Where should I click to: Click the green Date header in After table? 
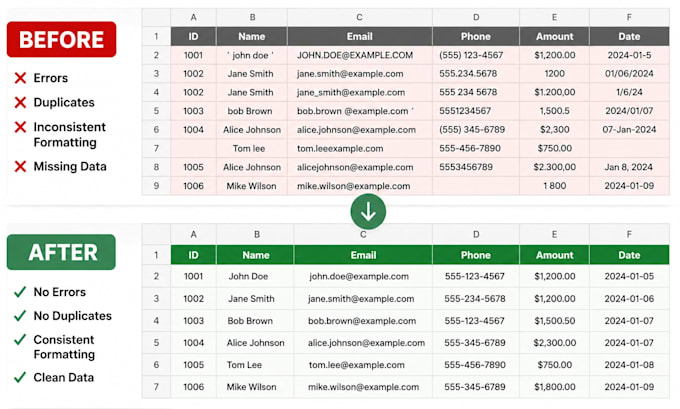point(629,255)
